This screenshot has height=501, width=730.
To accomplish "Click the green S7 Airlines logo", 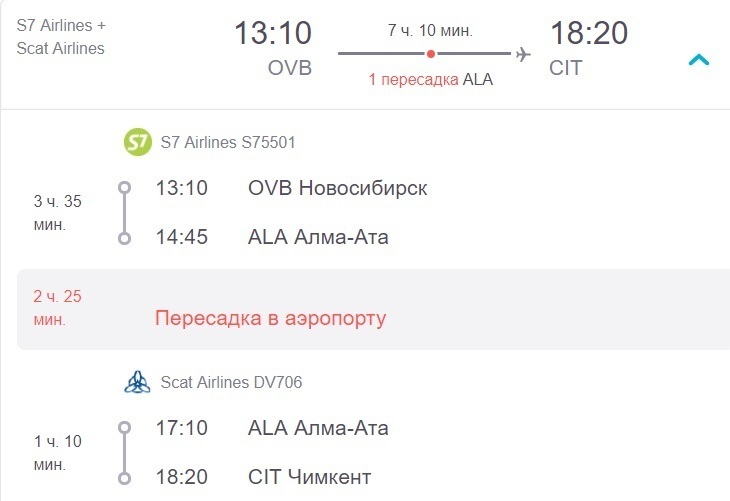I will click(x=137, y=142).
